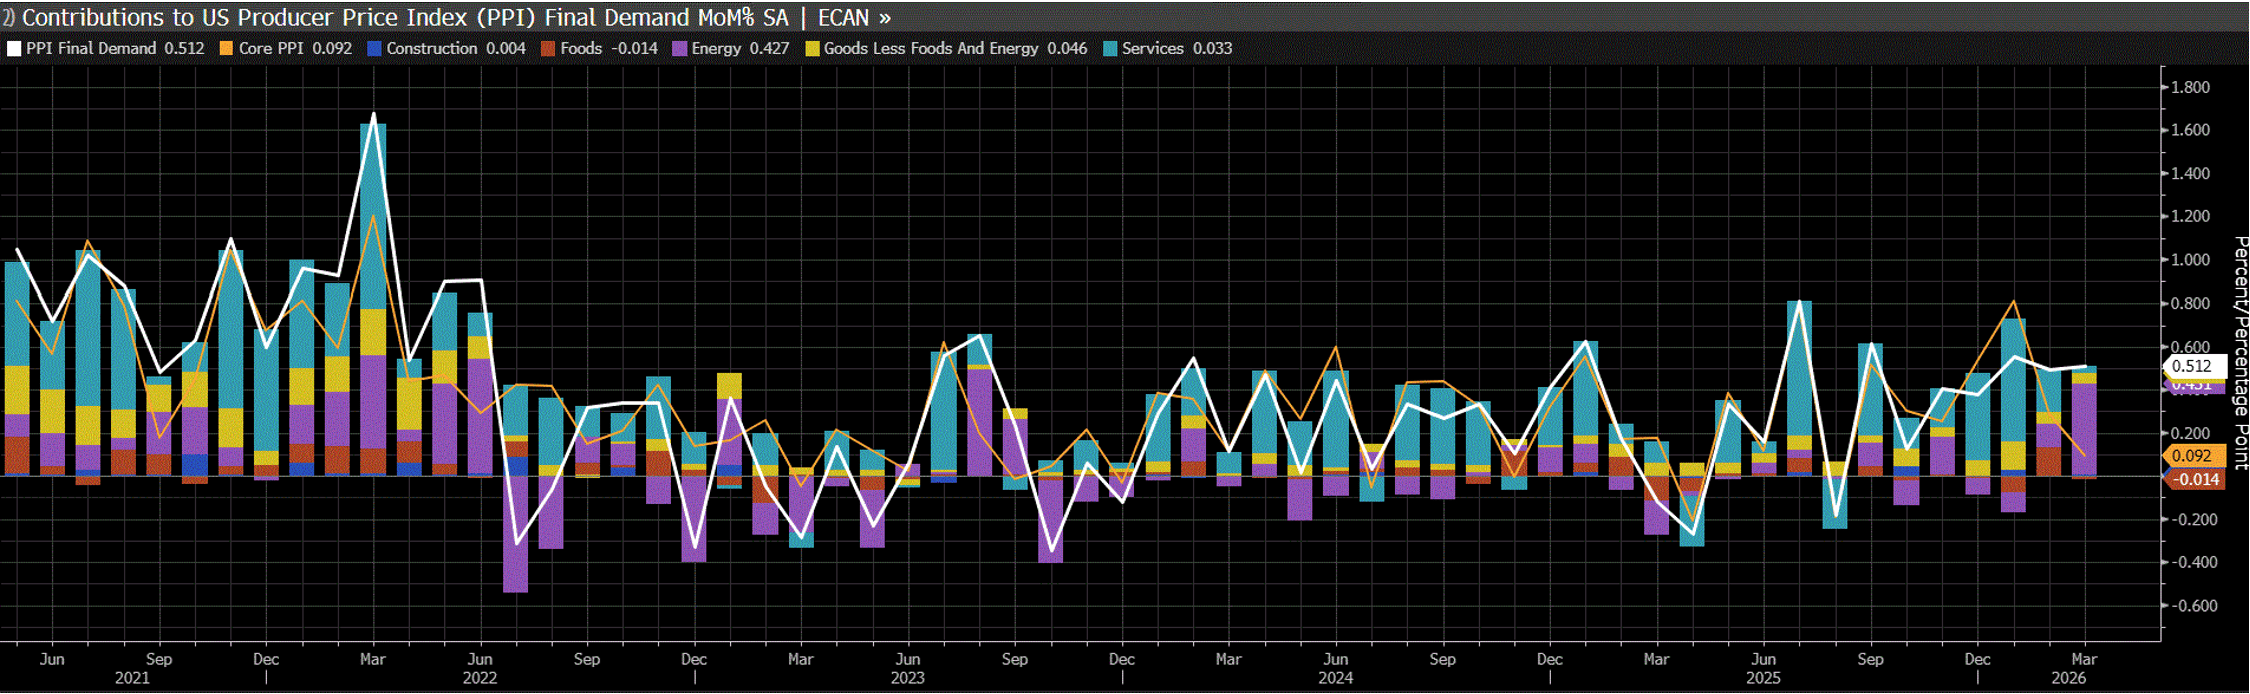Click the orange 0.092 axis value tag
This screenshot has height=694, width=2250.
(x=2192, y=456)
